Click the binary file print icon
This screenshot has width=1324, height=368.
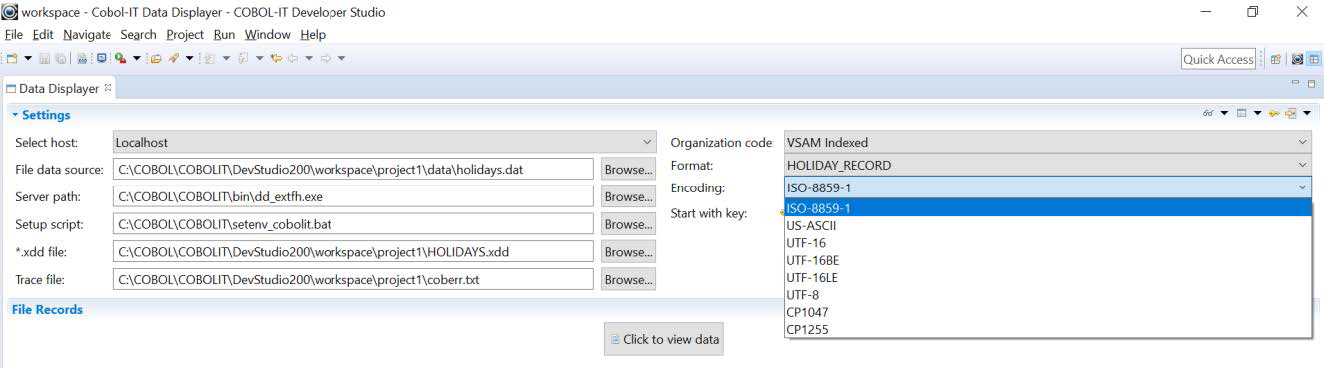tap(82, 58)
